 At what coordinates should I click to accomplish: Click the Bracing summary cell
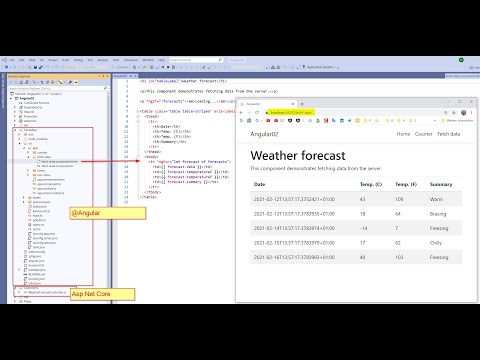pyautogui.click(x=438, y=214)
